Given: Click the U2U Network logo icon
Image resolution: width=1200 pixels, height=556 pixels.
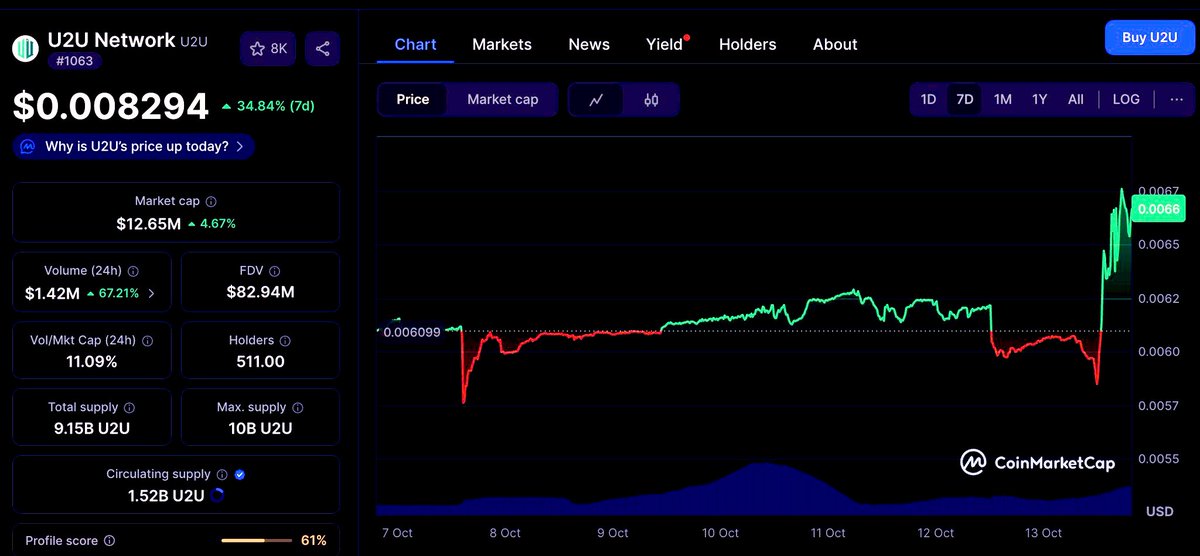Looking at the screenshot, I should 25,48.
